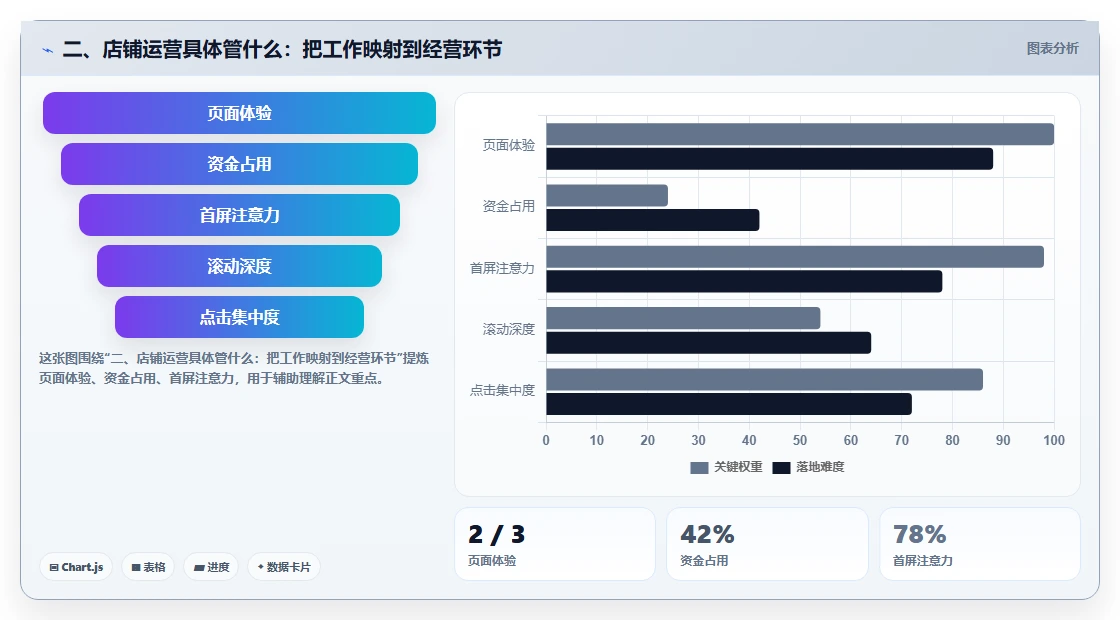1120x620 pixels.
Task: Click the 首屏注意力 落地难度 dark bar
Action: (744, 281)
